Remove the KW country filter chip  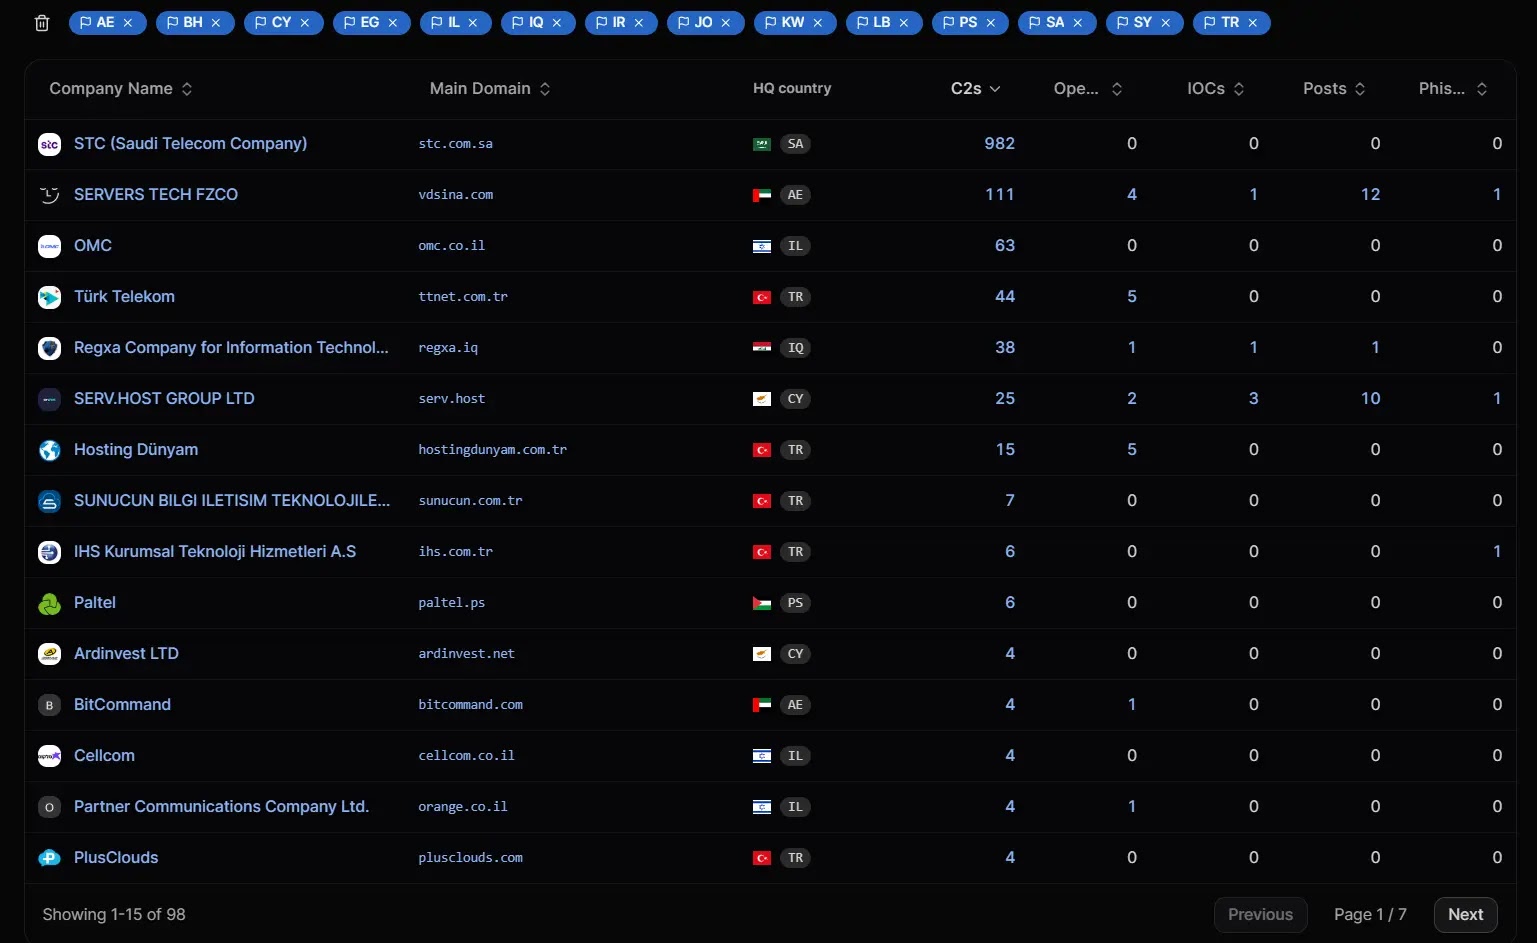click(x=818, y=23)
